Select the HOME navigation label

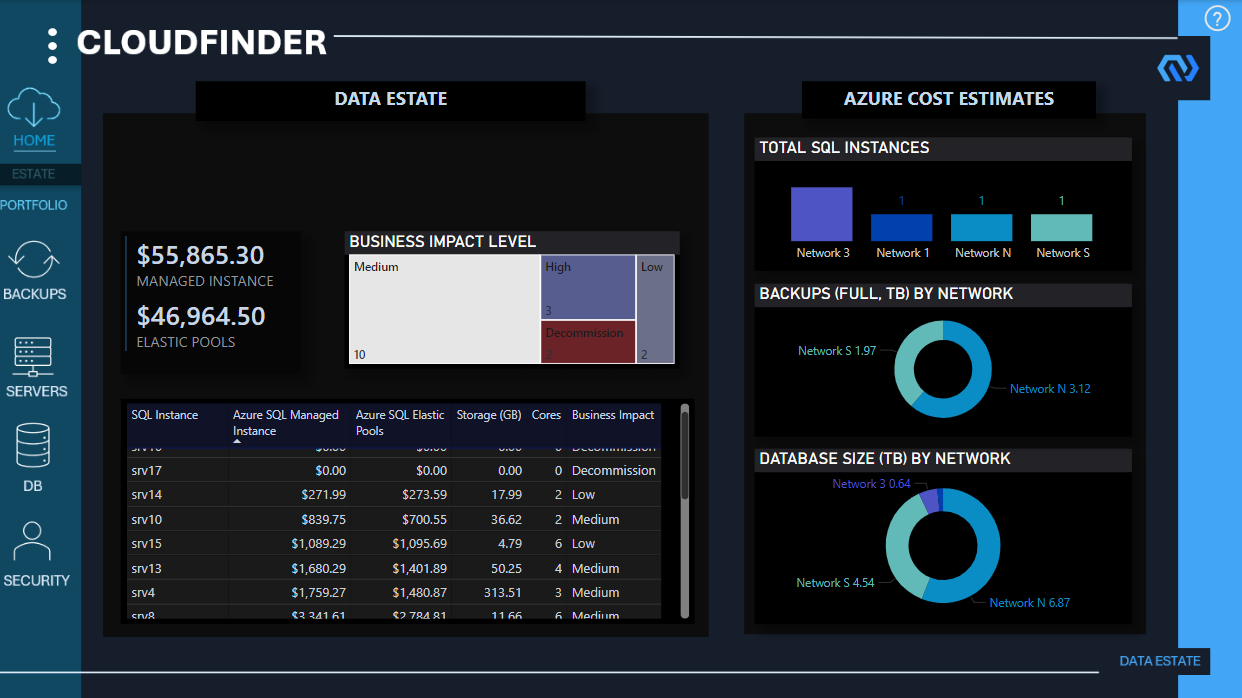(x=34, y=141)
